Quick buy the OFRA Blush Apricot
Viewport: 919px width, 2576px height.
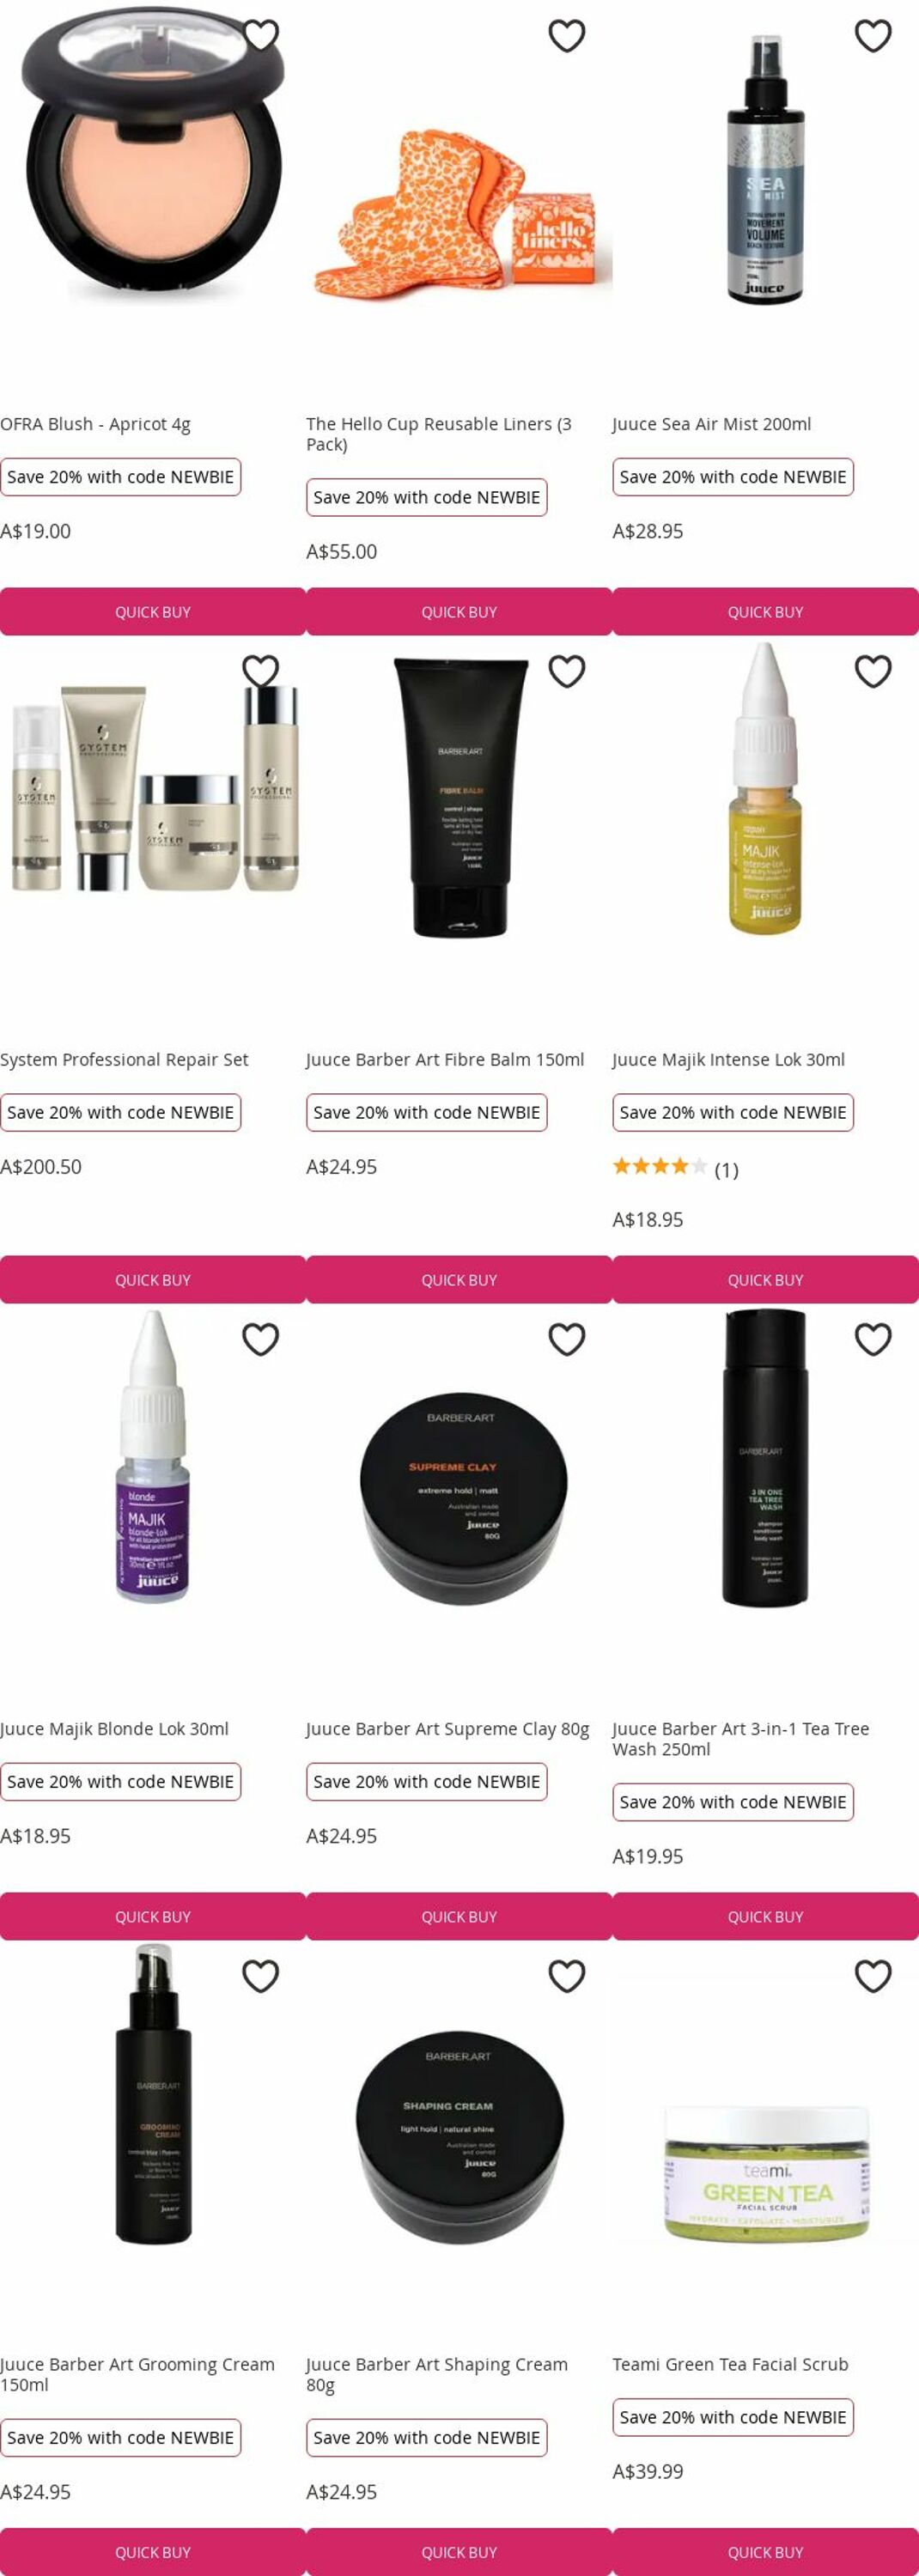(153, 612)
